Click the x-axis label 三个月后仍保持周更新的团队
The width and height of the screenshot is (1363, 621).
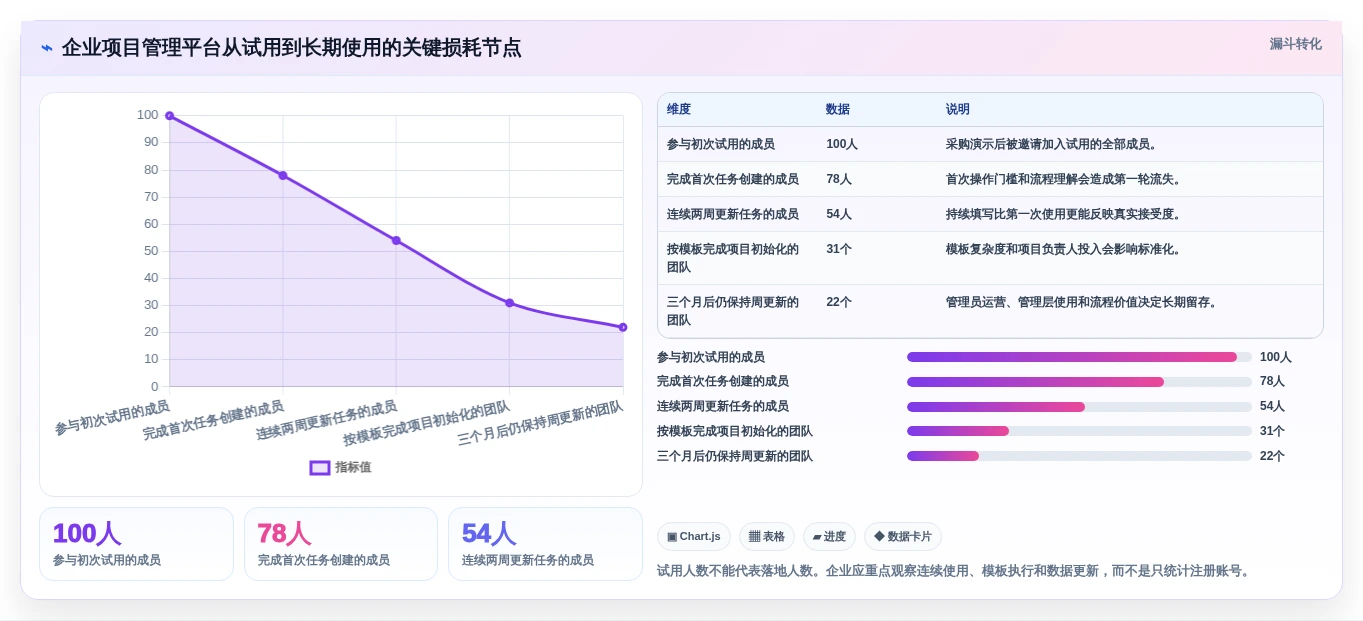pos(540,423)
